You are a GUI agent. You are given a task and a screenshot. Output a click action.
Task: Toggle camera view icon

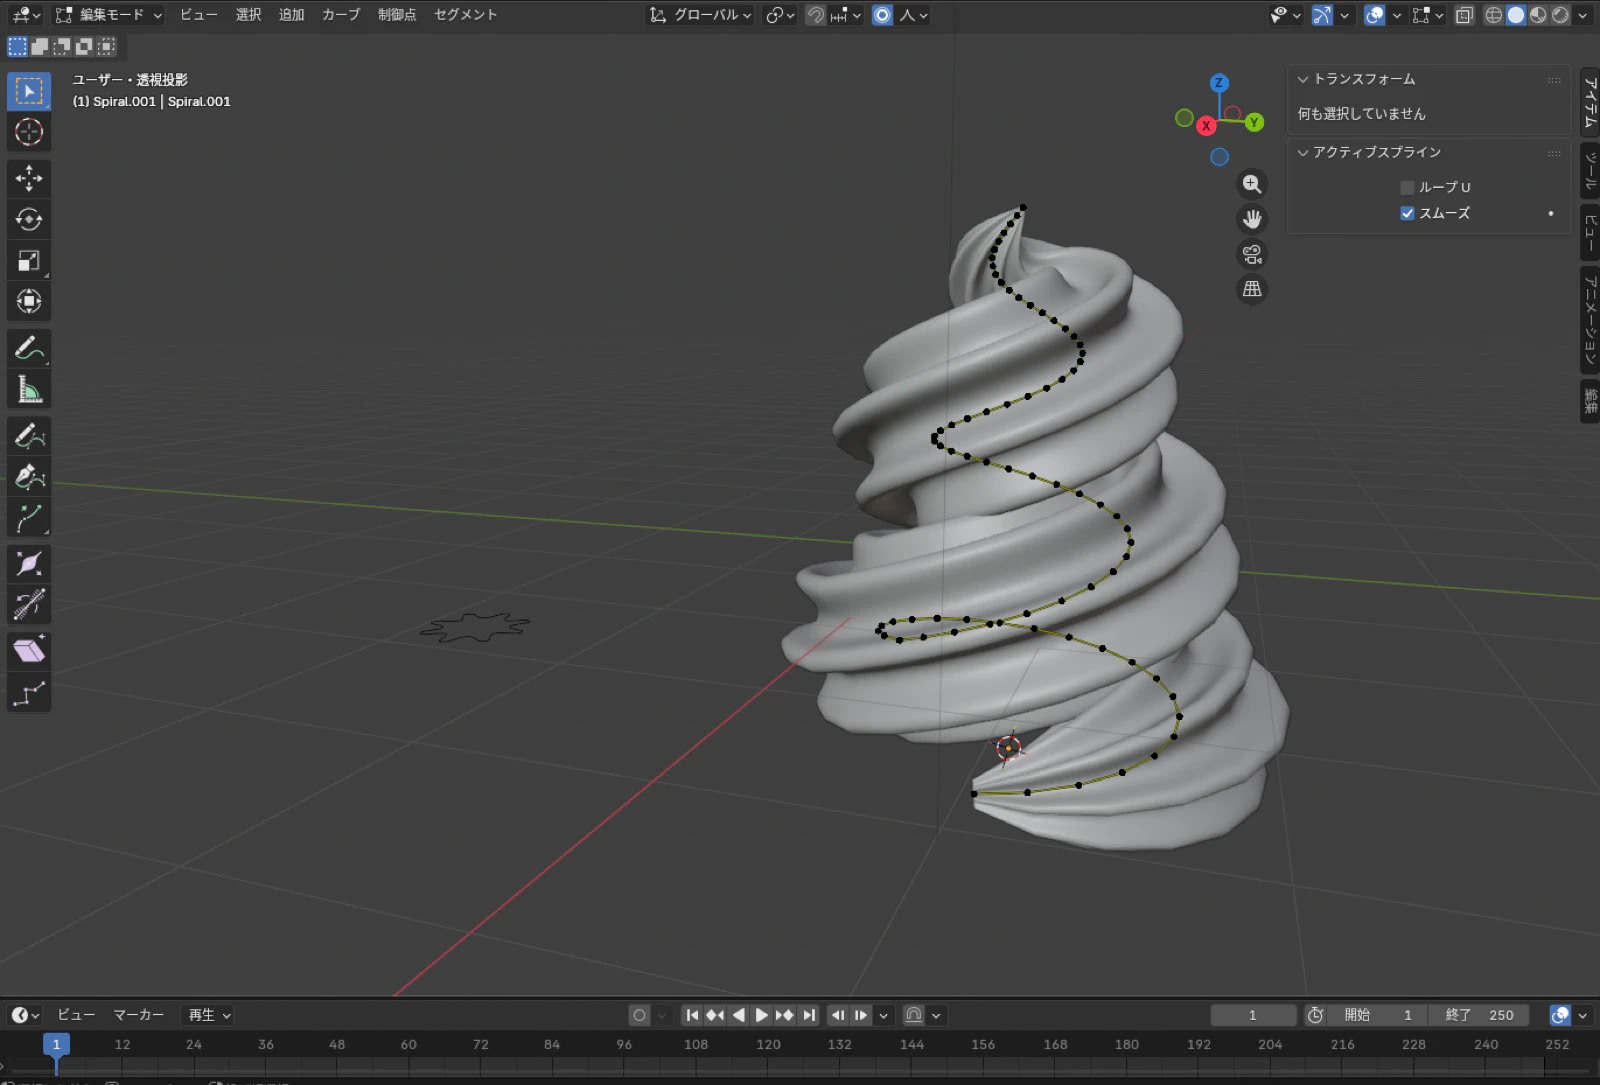1251,254
